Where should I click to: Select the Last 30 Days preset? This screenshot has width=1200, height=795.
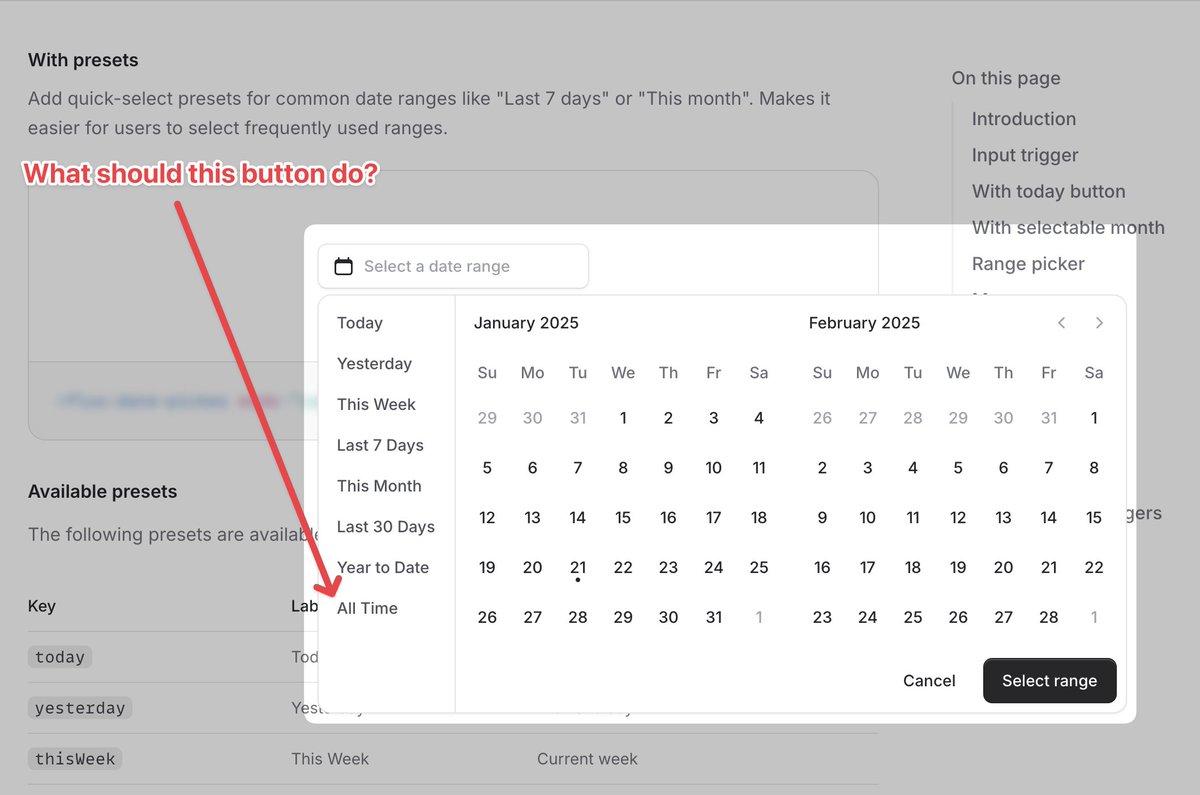click(x=386, y=527)
